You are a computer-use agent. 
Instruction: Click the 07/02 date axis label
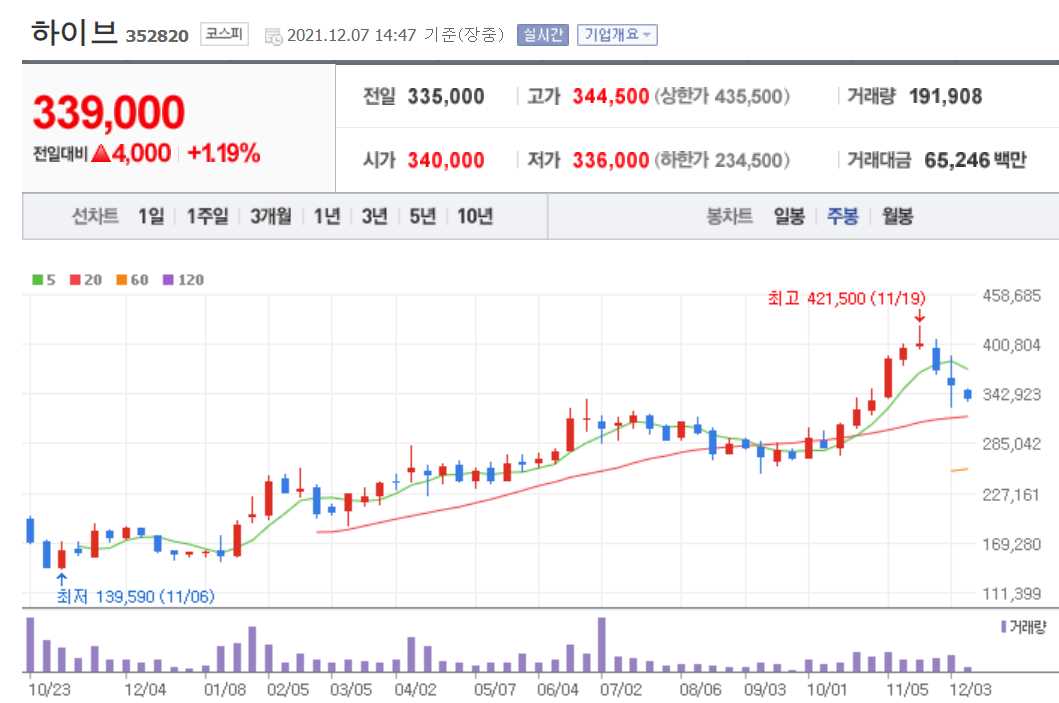coord(621,689)
